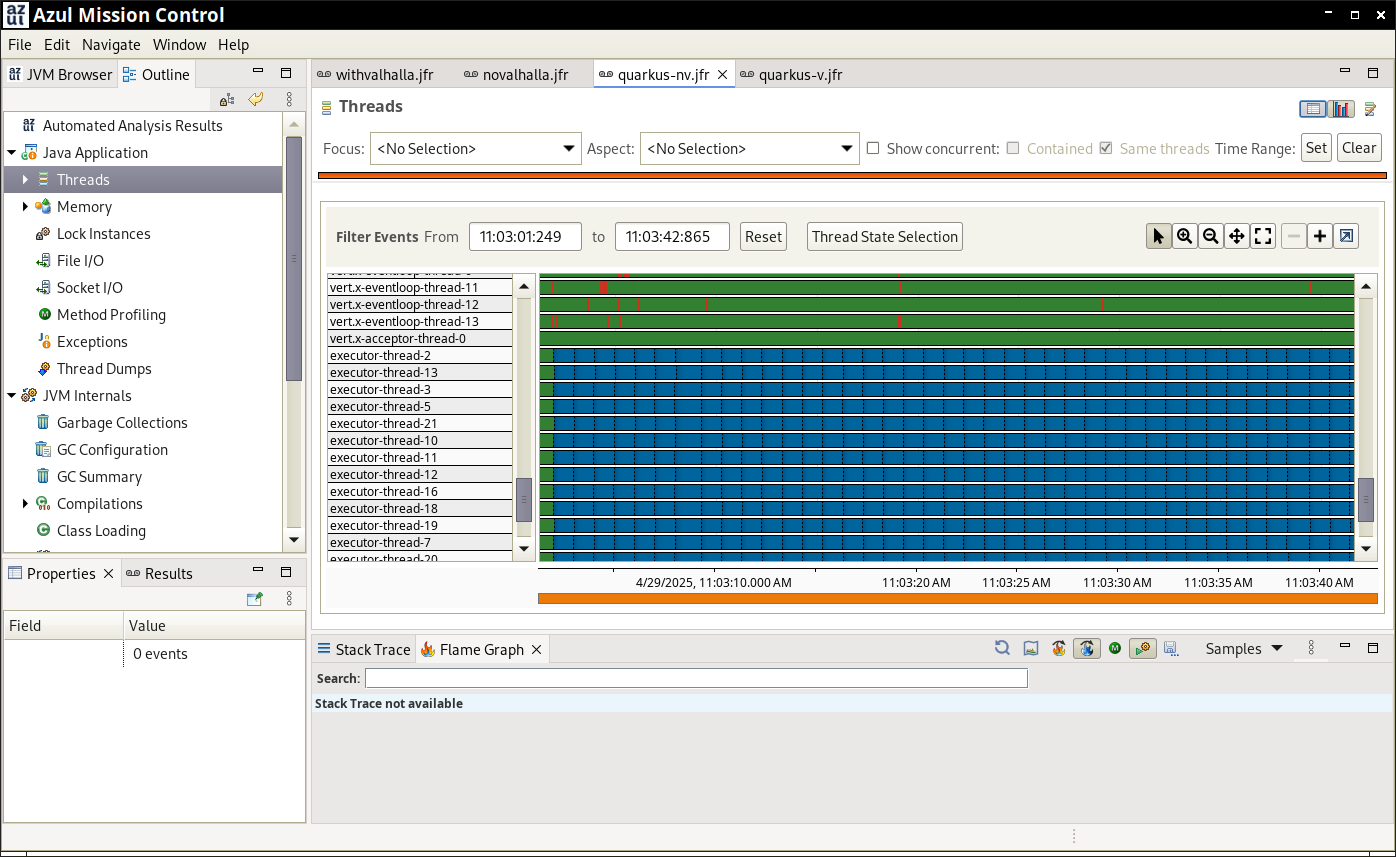Click the magnifier reset icon in Flame Graph

(1002, 649)
